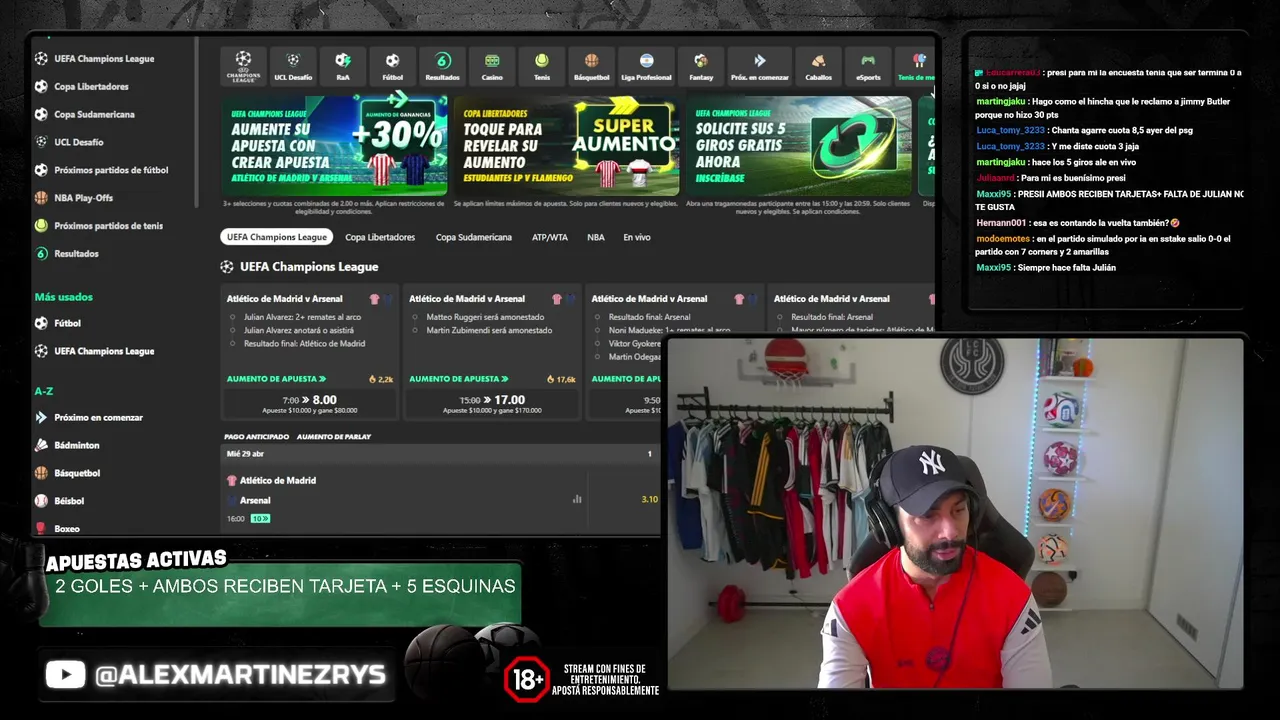Click the Pago Anticipado label

point(257,437)
